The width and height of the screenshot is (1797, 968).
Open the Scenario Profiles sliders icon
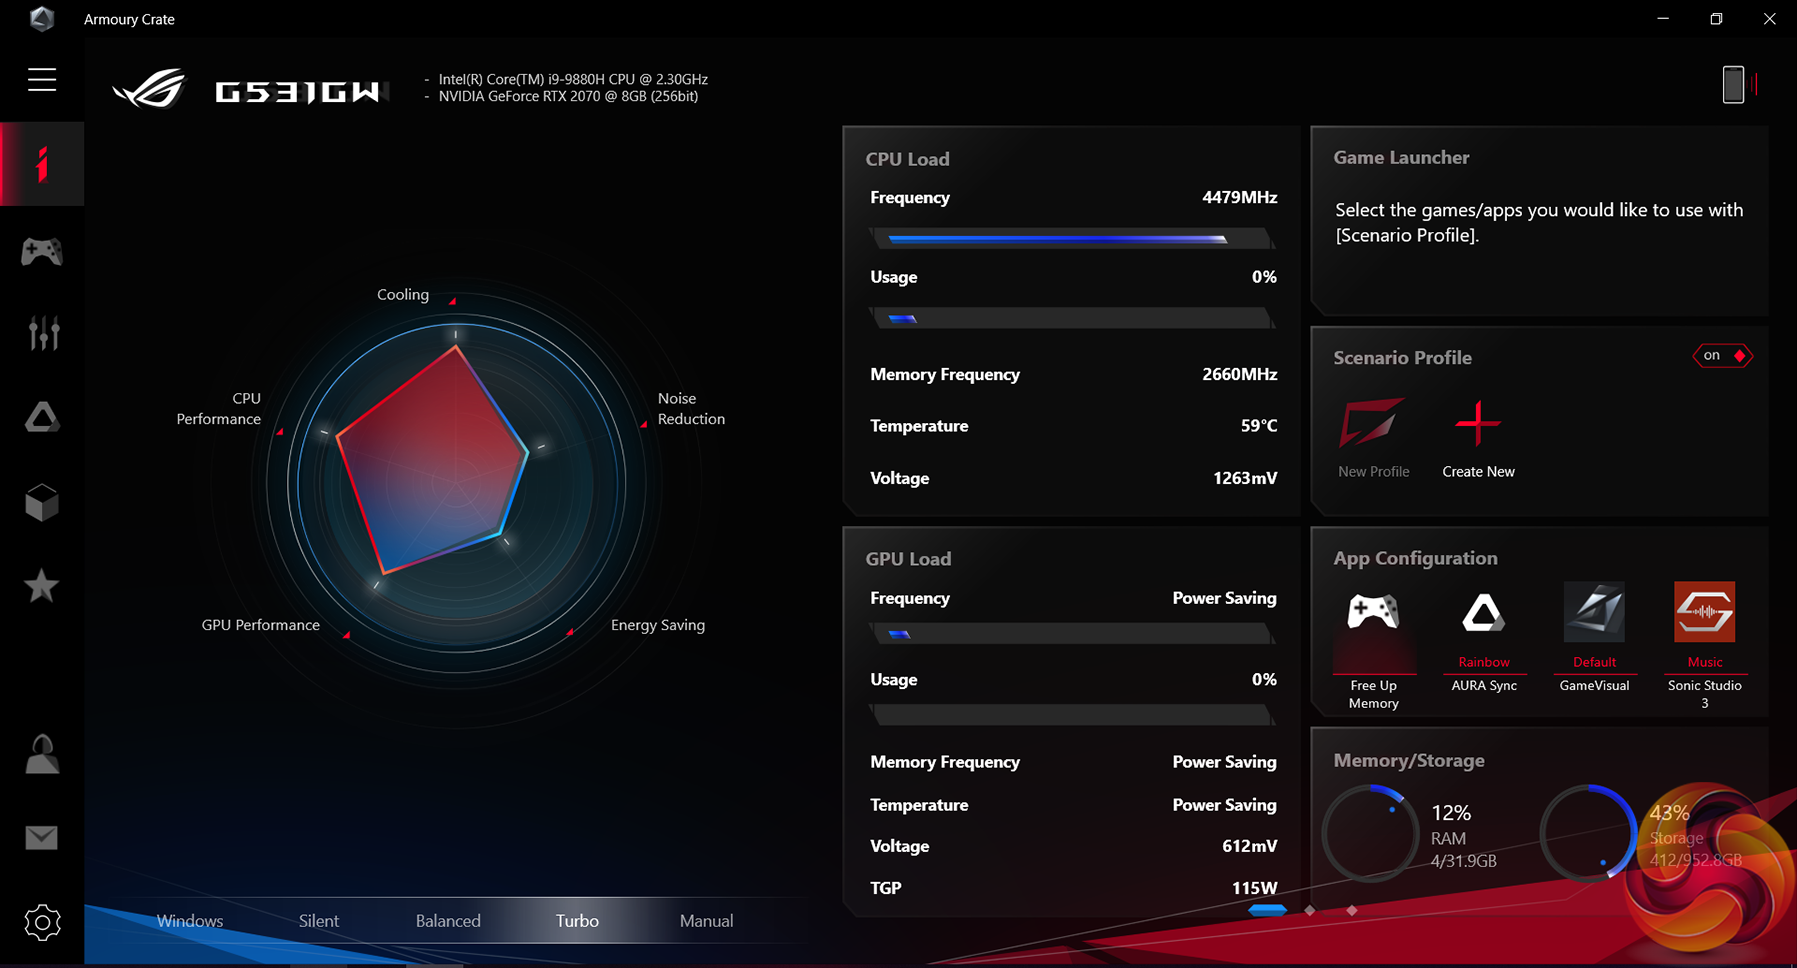tap(42, 333)
